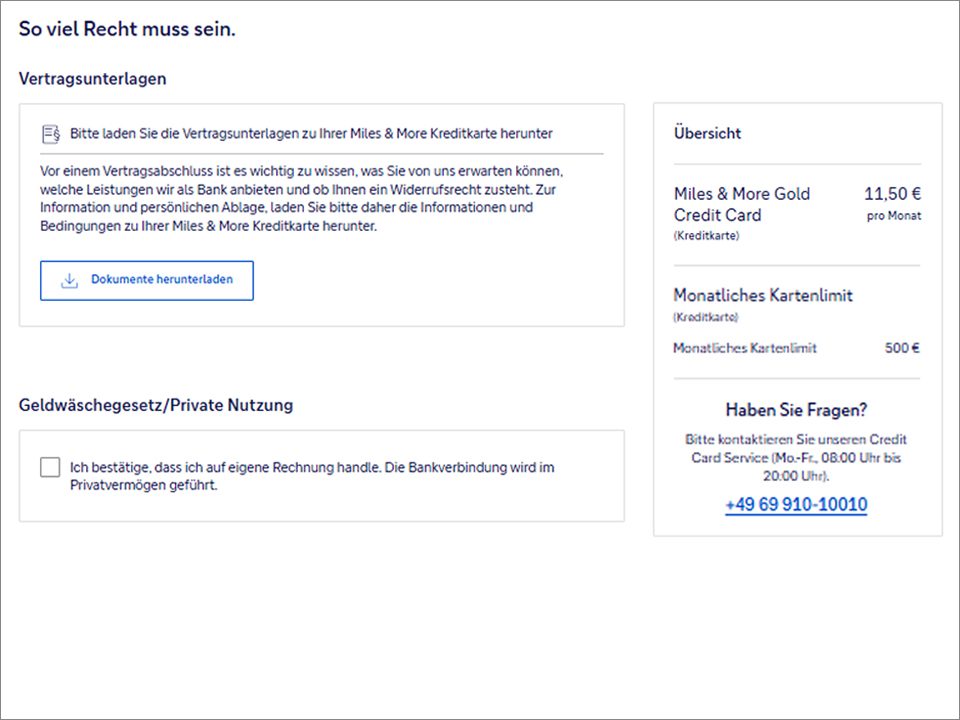The height and width of the screenshot is (720, 960).
Task: Click the large Monatliches Kartenlimit heading
Action: [762, 296]
